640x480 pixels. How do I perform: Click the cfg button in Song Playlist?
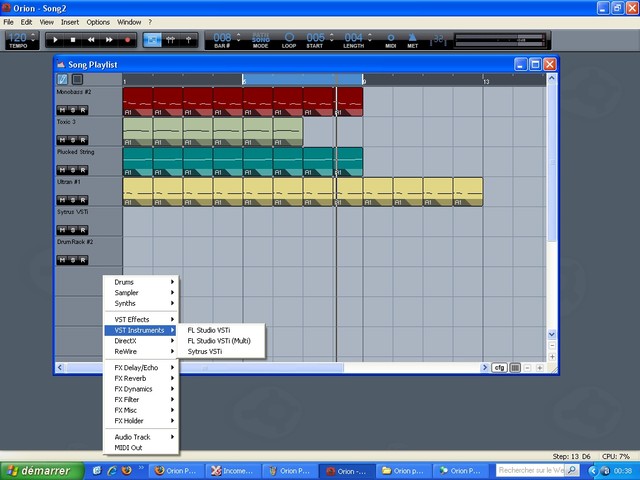click(499, 367)
